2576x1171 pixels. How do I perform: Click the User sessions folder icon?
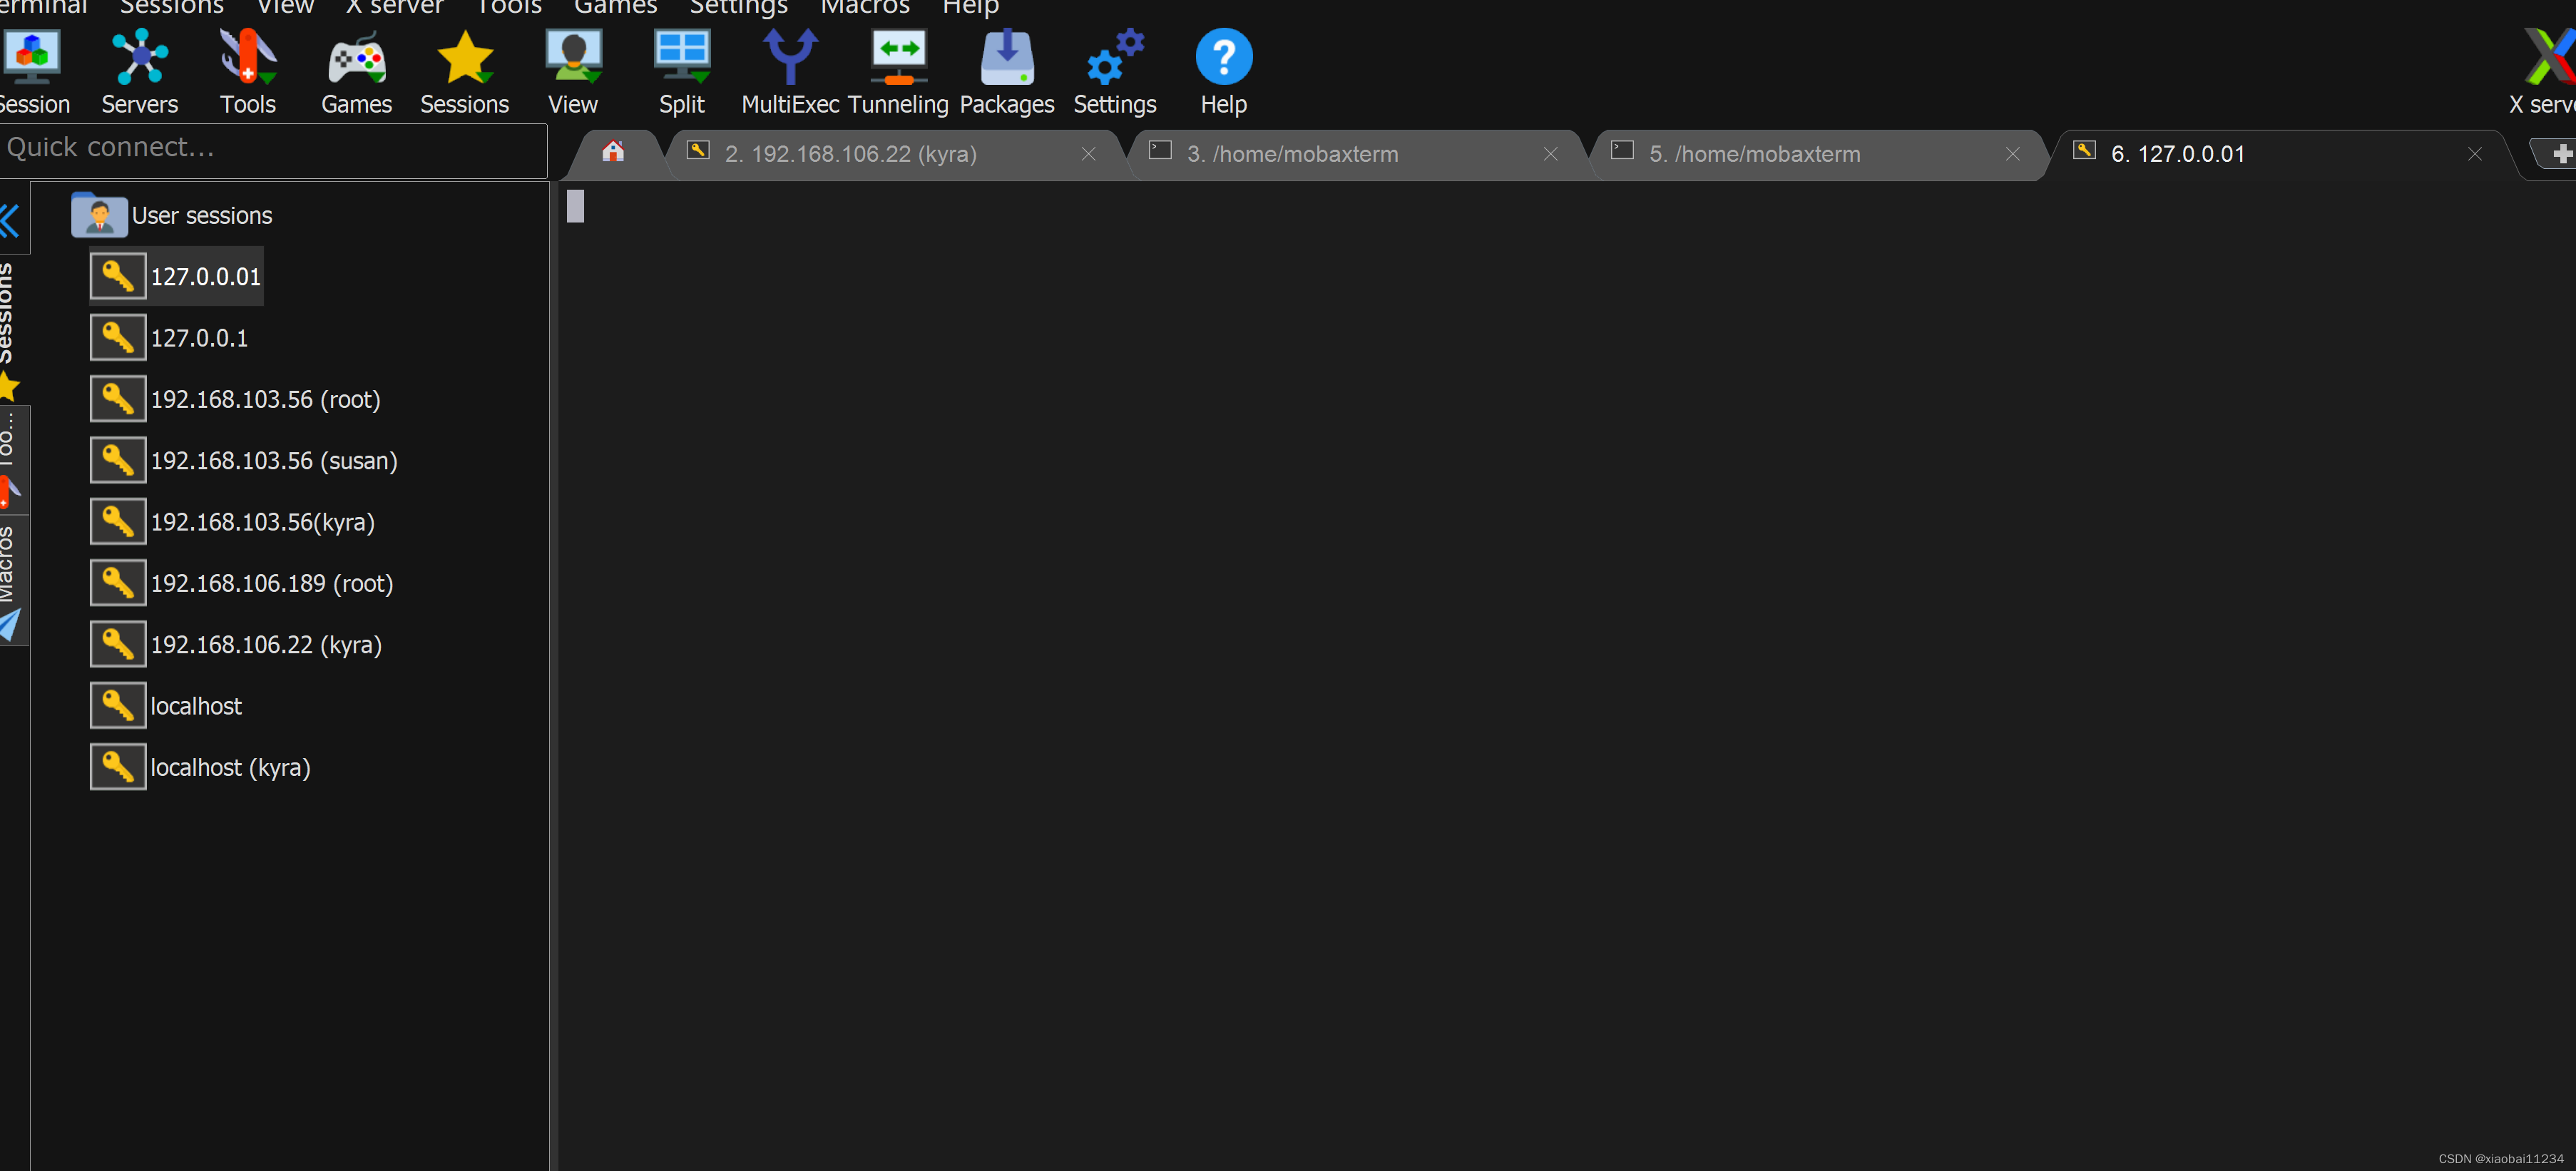tap(99, 215)
